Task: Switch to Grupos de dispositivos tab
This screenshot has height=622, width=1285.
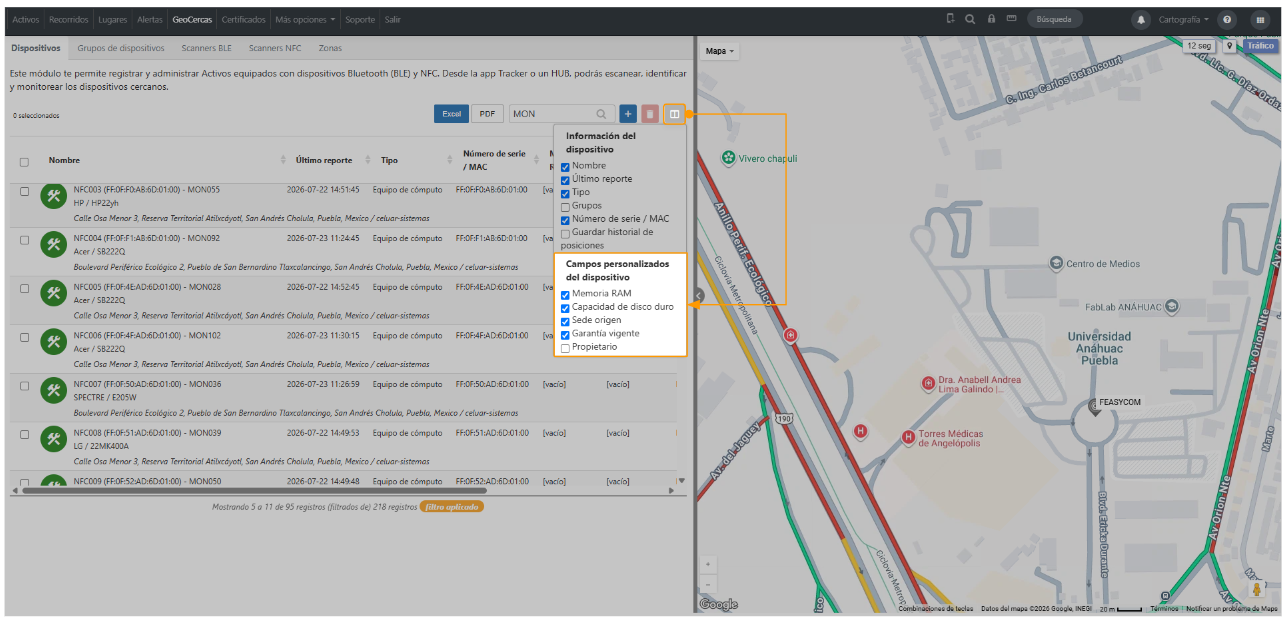Action: (121, 48)
